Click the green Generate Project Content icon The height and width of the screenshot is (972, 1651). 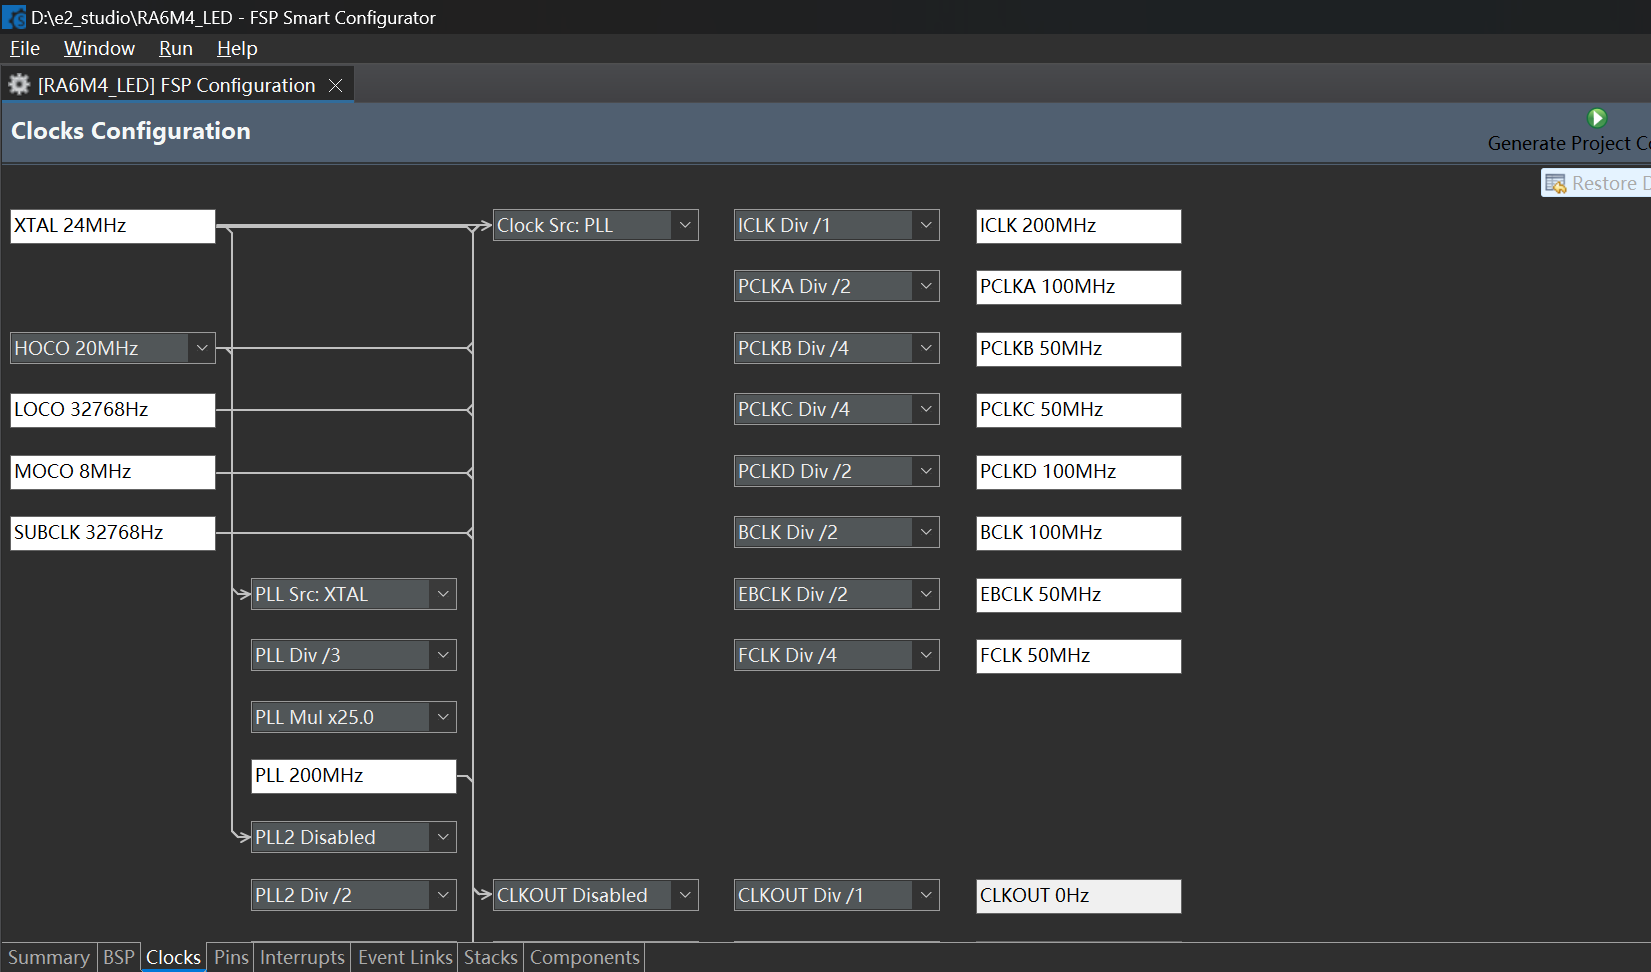pos(1597,118)
